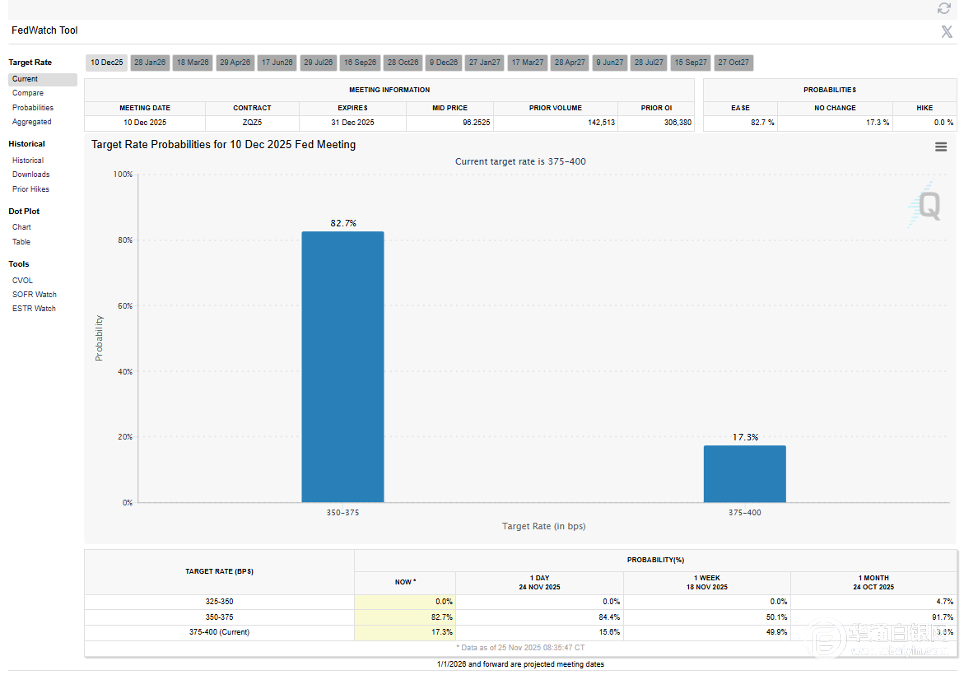The width and height of the screenshot is (964, 676).
Task: Click the X (Twitter) share icon
Action: 946,31
